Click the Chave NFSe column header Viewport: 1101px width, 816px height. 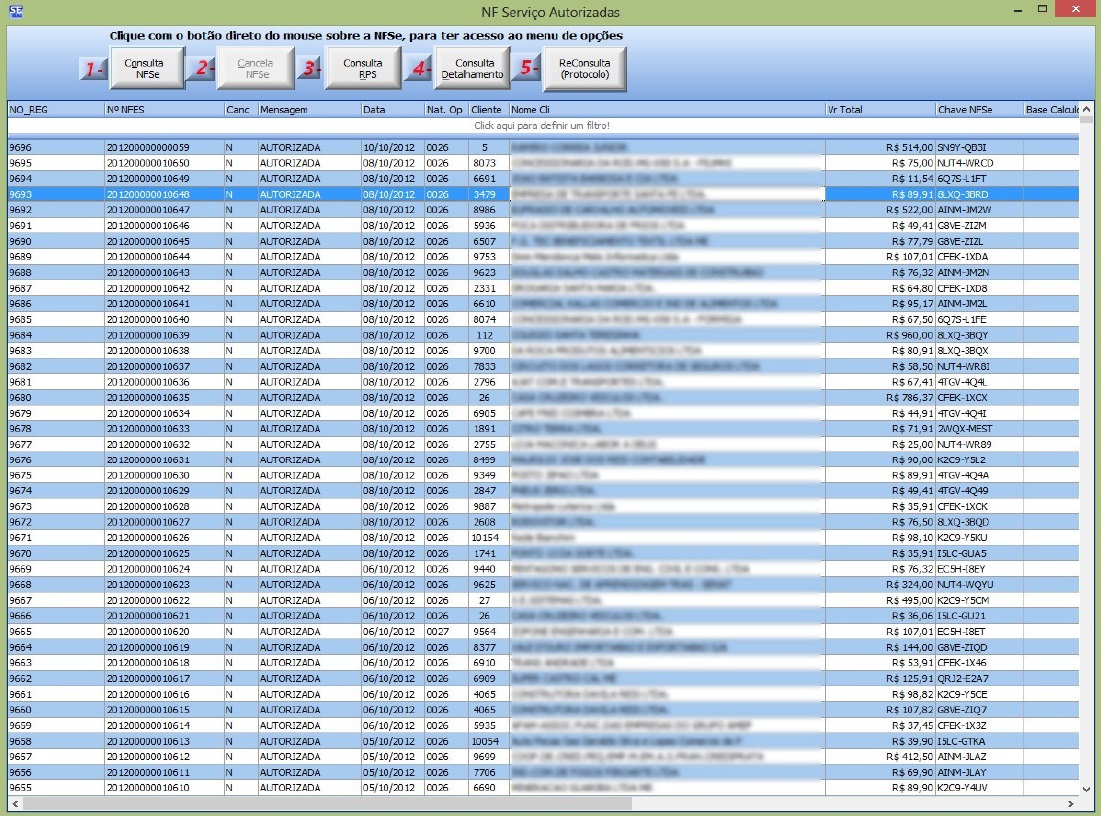tap(978, 109)
